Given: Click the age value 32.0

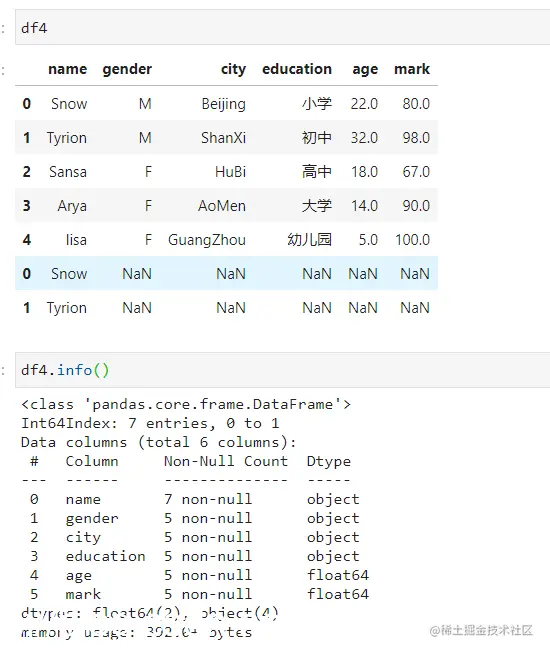Looking at the screenshot, I should pos(364,138).
